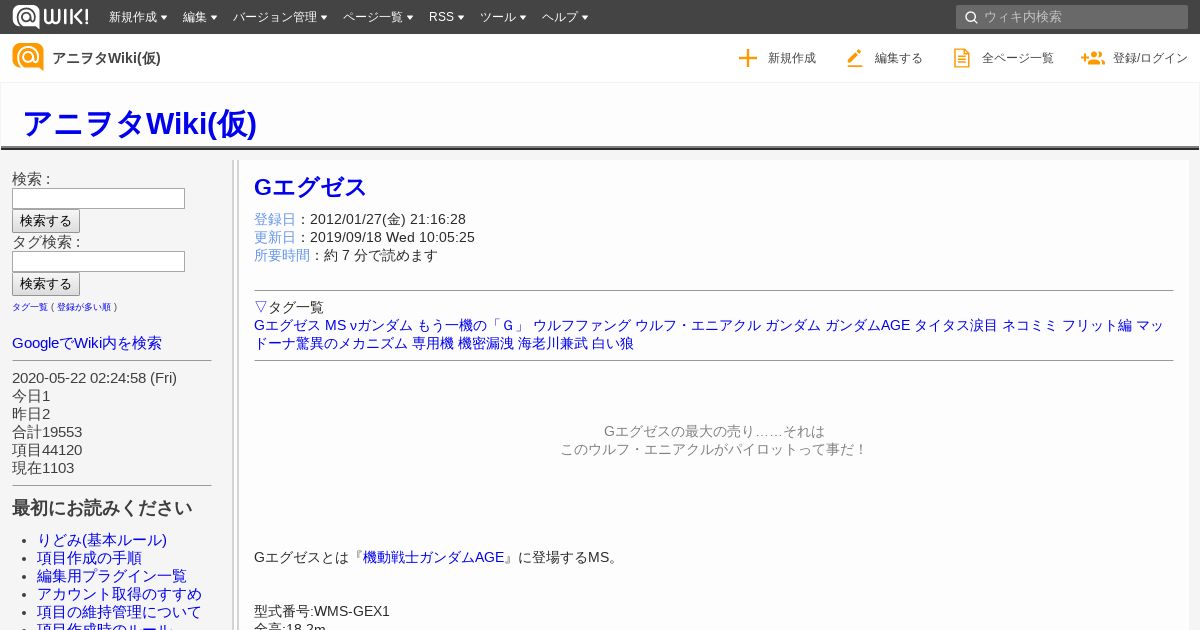Focus the ウィキ内検索 search field

[x=1072, y=17]
